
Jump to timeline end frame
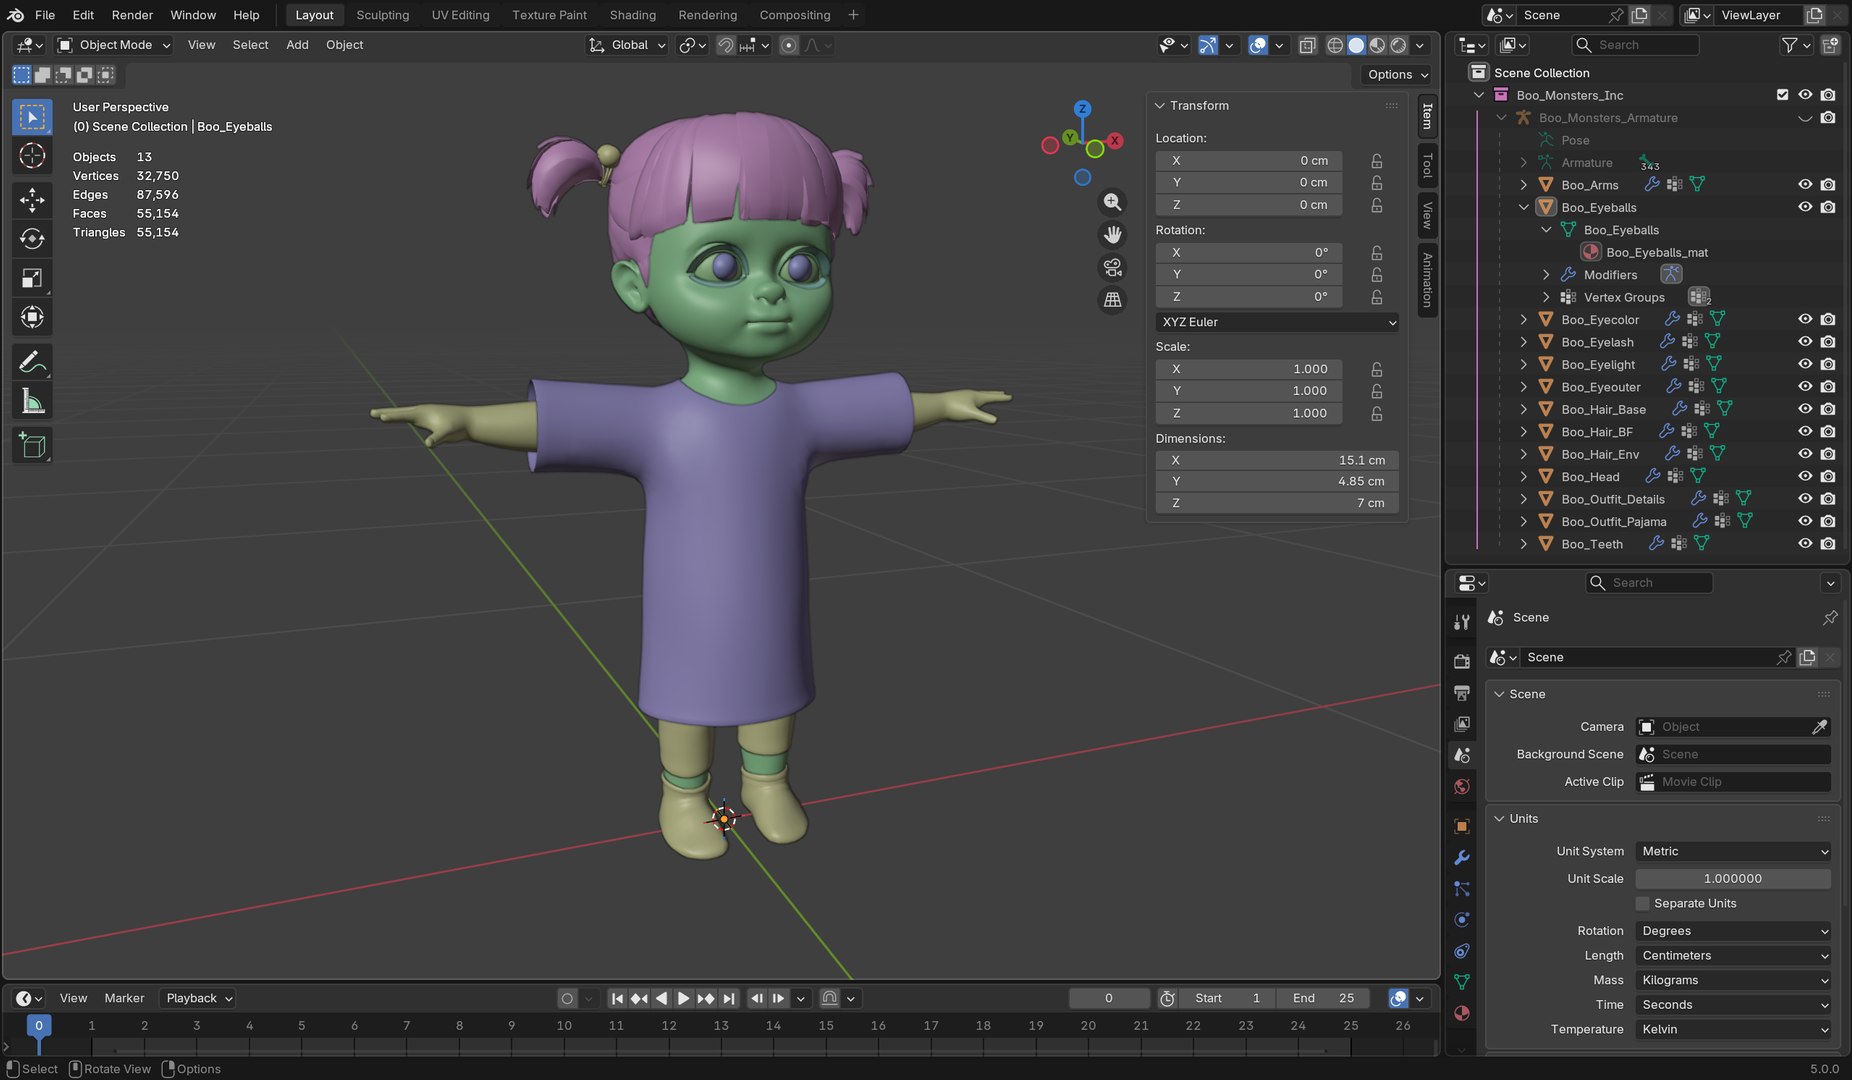(x=729, y=998)
